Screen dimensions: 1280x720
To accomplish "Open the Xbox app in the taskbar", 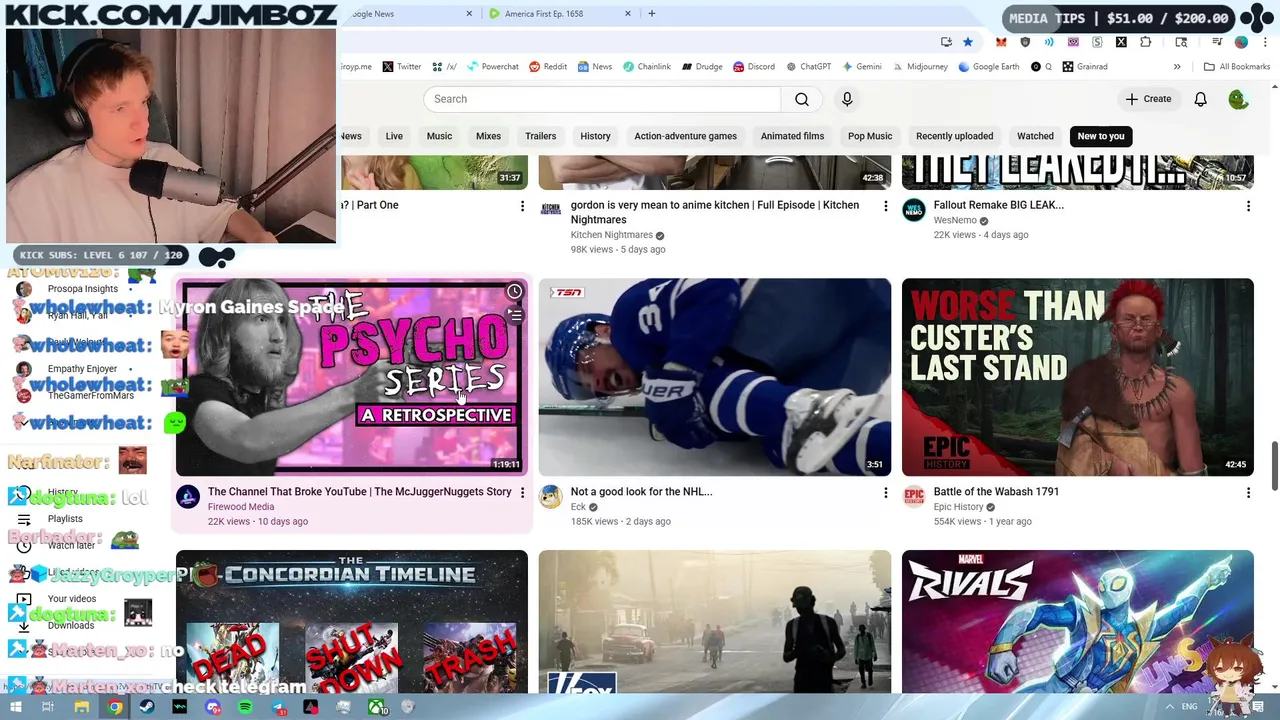I will click(x=376, y=707).
